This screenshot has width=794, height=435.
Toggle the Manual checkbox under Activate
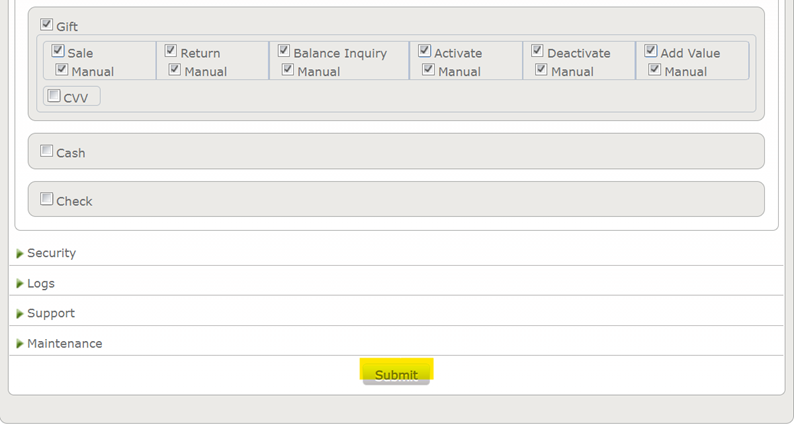click(x=429, y=70)
